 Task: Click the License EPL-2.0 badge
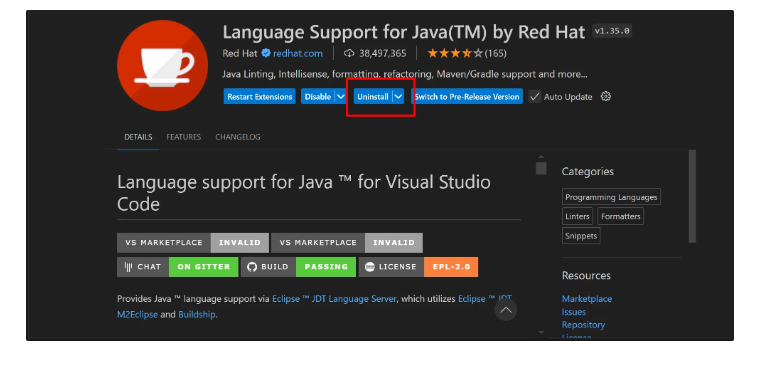[418, 267]
